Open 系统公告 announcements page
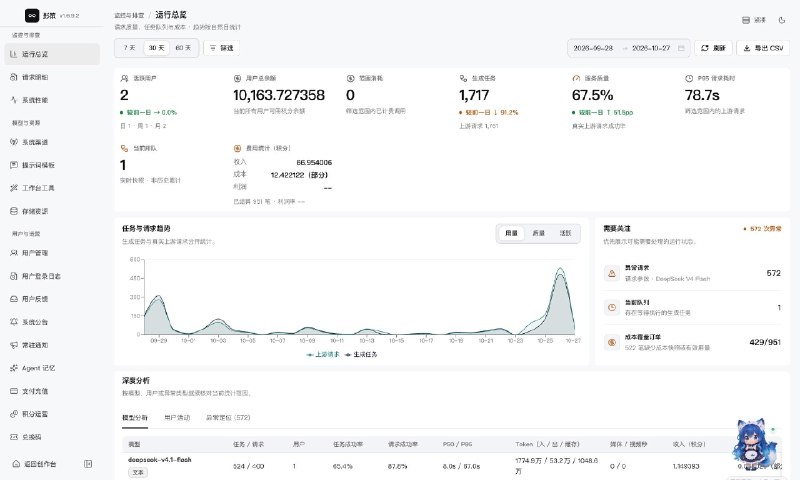 [52, 322]
